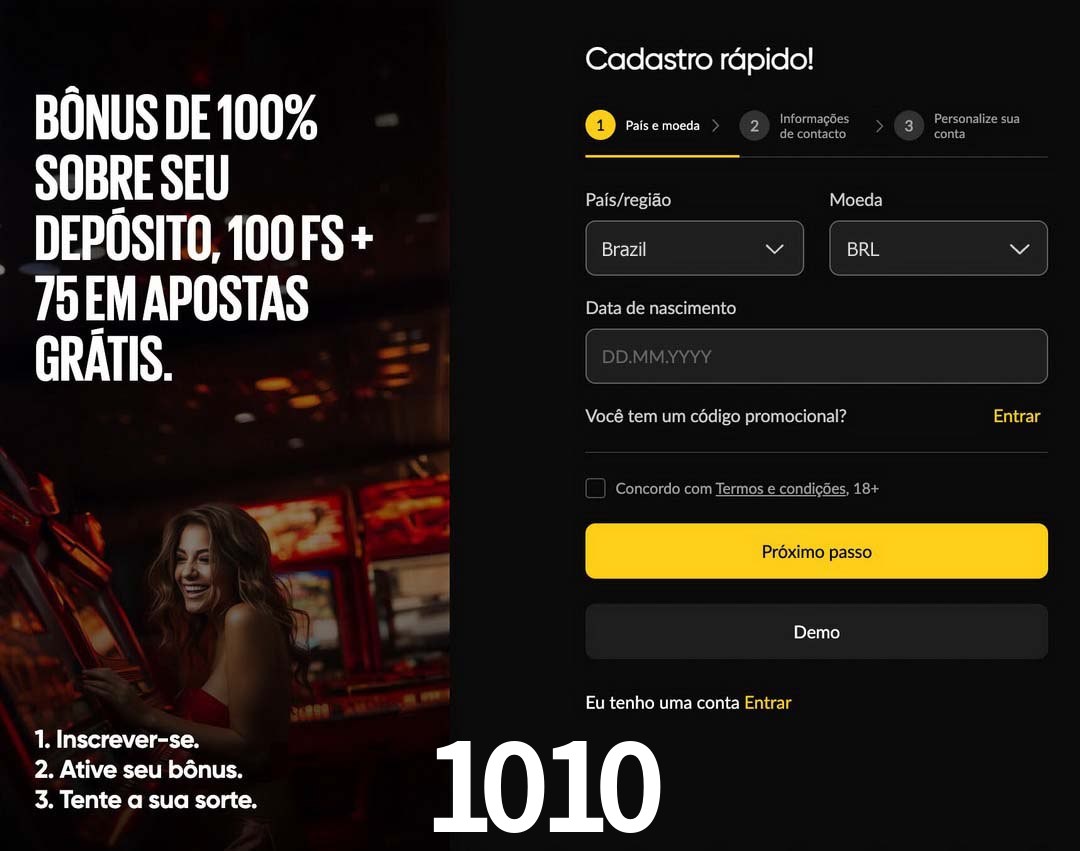Click Entrar next to promo code question

pyautogui.click(x=1016, y=416)
